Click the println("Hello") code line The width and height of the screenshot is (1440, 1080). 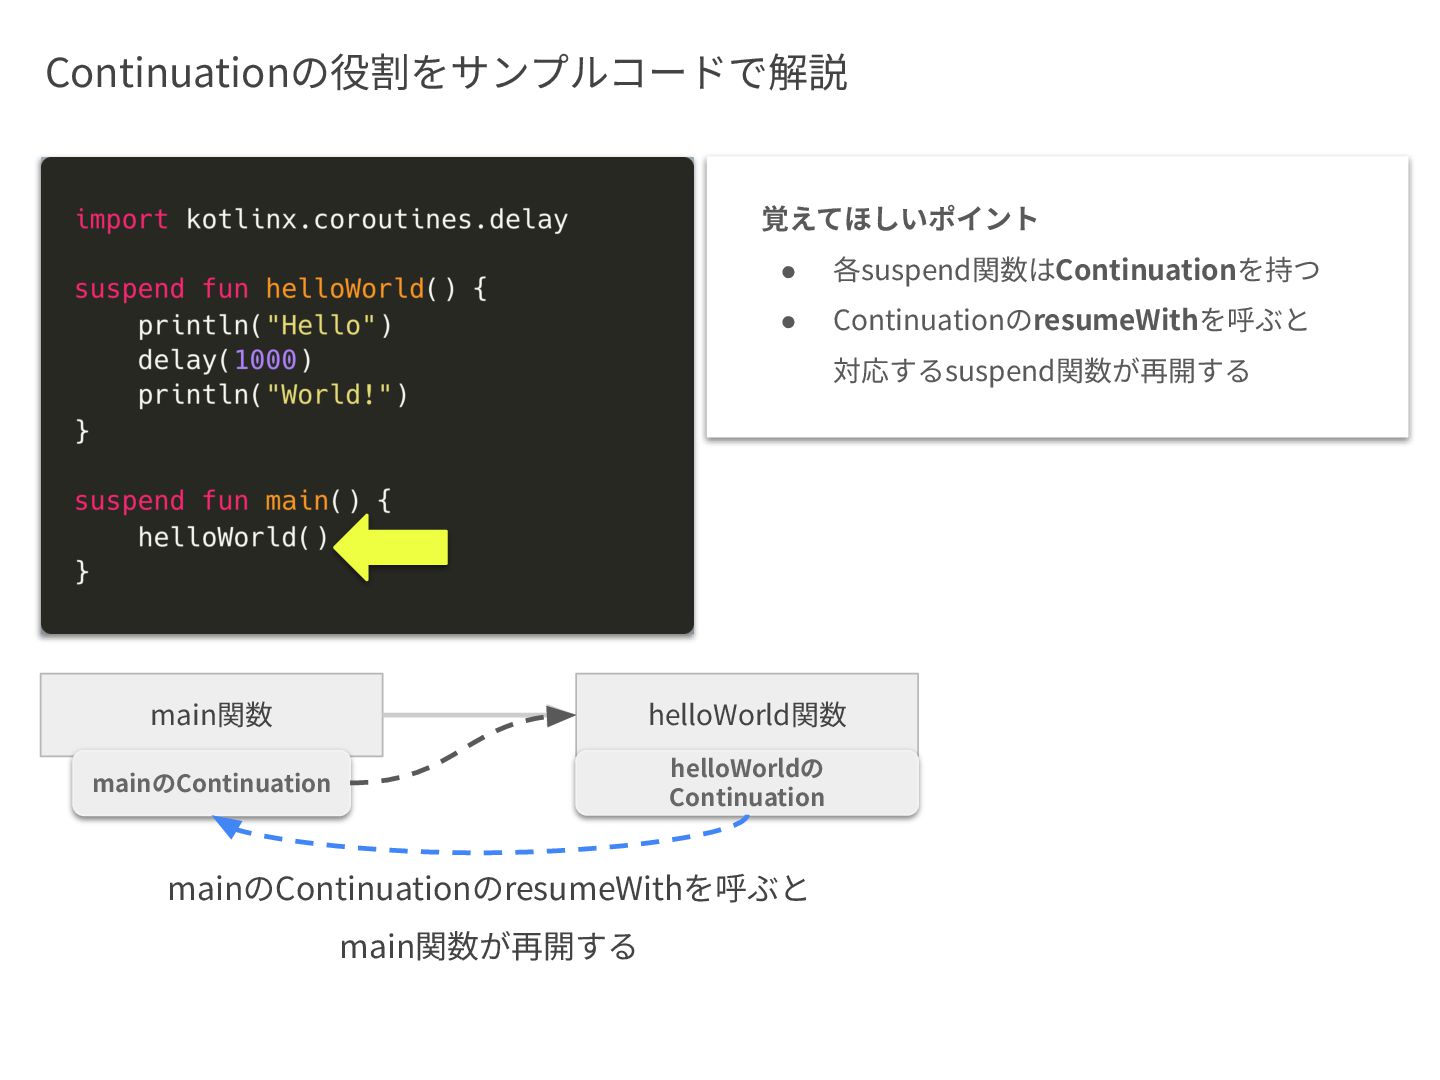265,325
